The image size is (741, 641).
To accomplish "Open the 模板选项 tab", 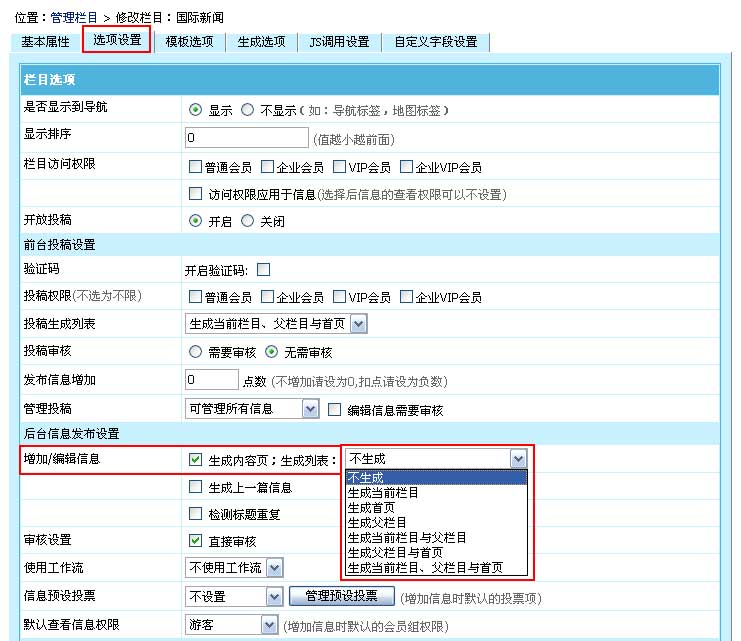I will (x=190, y=42).
